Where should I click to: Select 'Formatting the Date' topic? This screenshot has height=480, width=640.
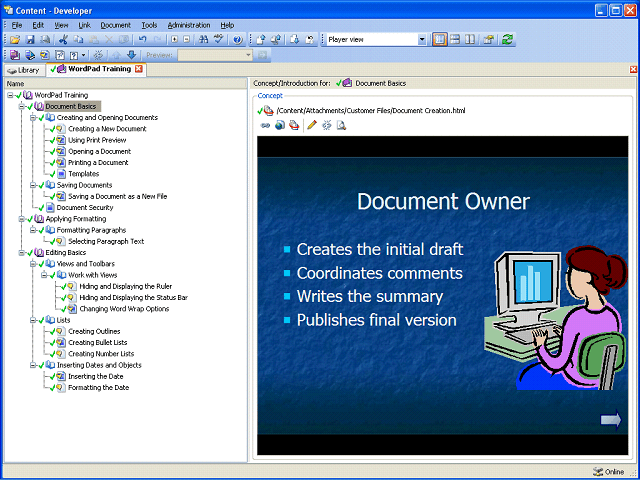pyautogui.click(x=98, y=388)
